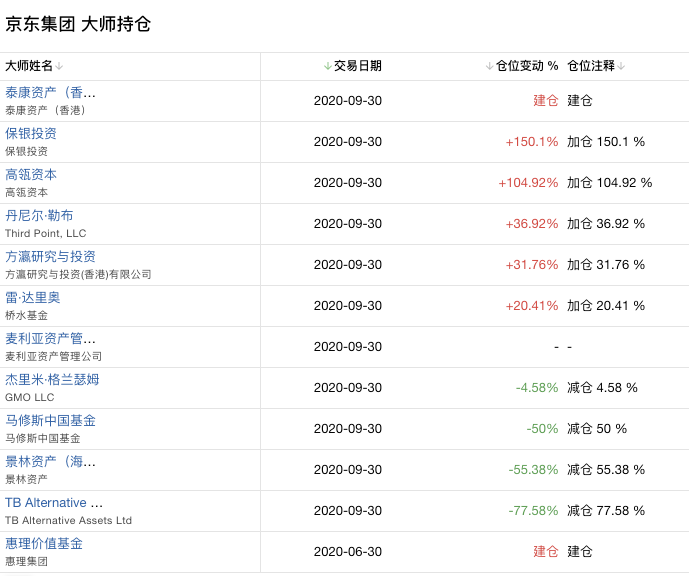Click the 大师姓名 column header
689x576 pixels.
[29, 66]
